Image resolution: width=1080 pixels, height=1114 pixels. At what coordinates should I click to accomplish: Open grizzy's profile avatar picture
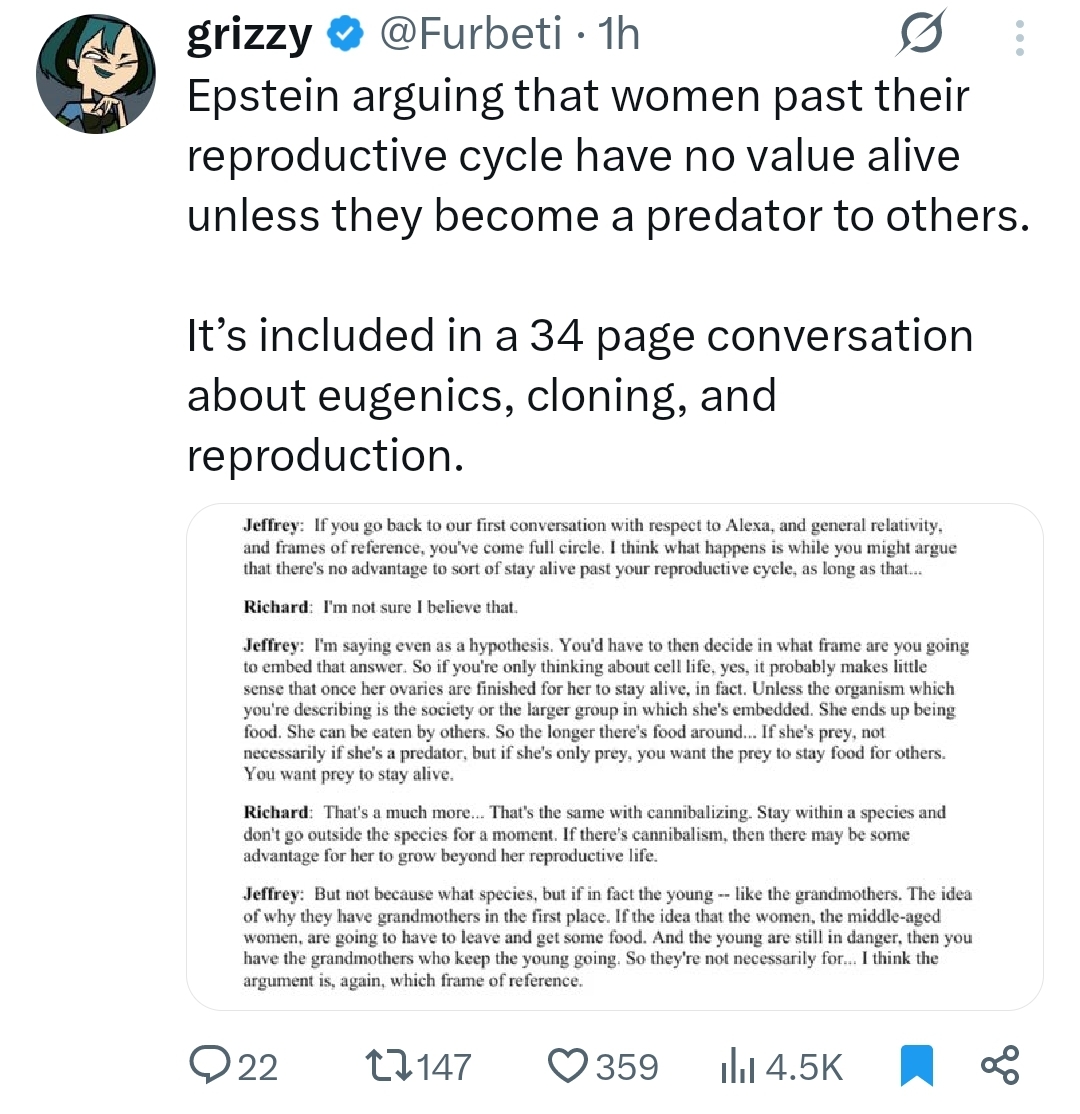[96, 75]
